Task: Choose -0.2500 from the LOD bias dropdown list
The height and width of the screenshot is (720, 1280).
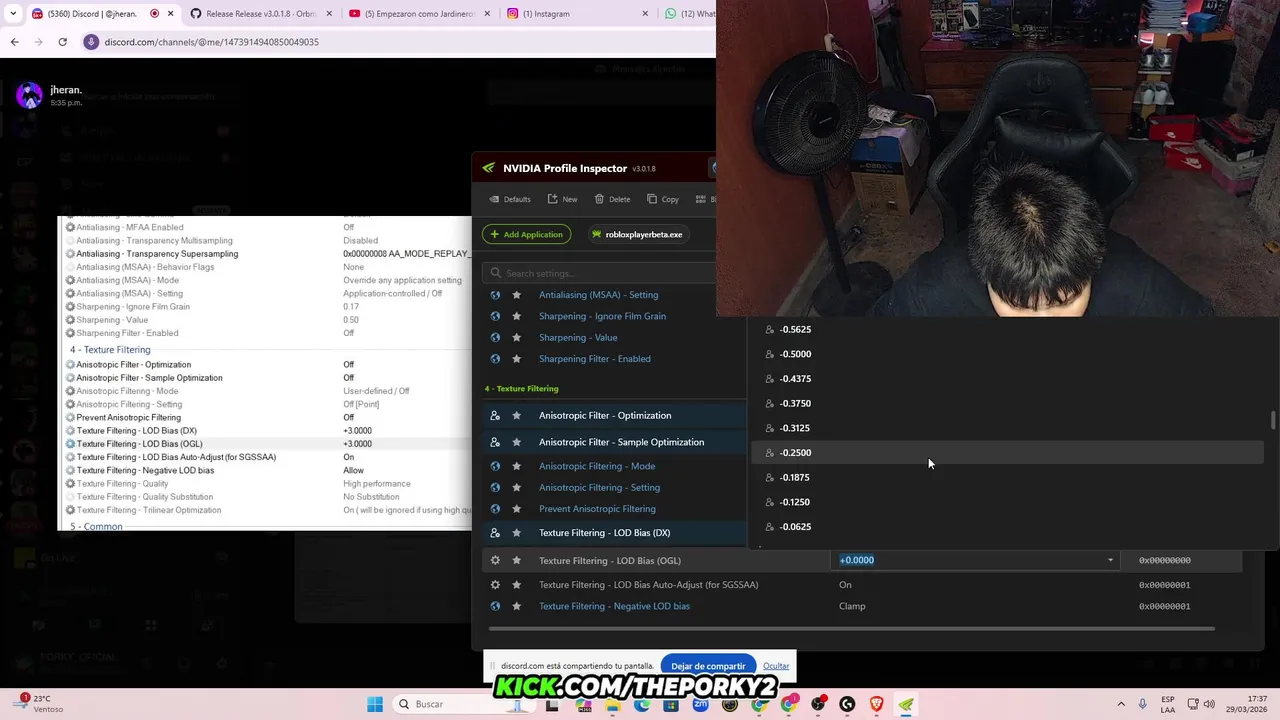Action: pyautogui.click(x=1008, y=453)
